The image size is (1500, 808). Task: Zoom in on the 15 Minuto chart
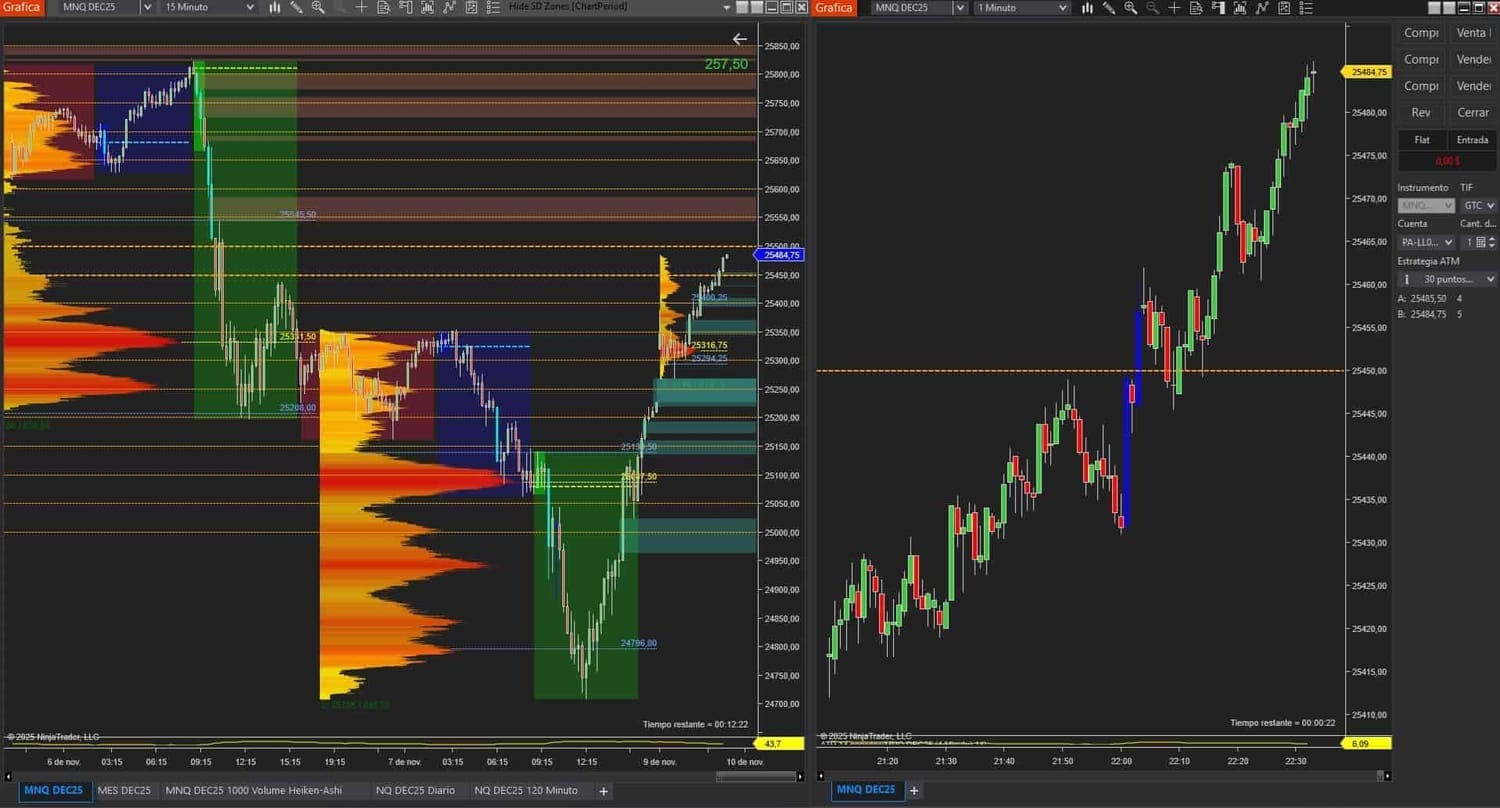point(318,7)
